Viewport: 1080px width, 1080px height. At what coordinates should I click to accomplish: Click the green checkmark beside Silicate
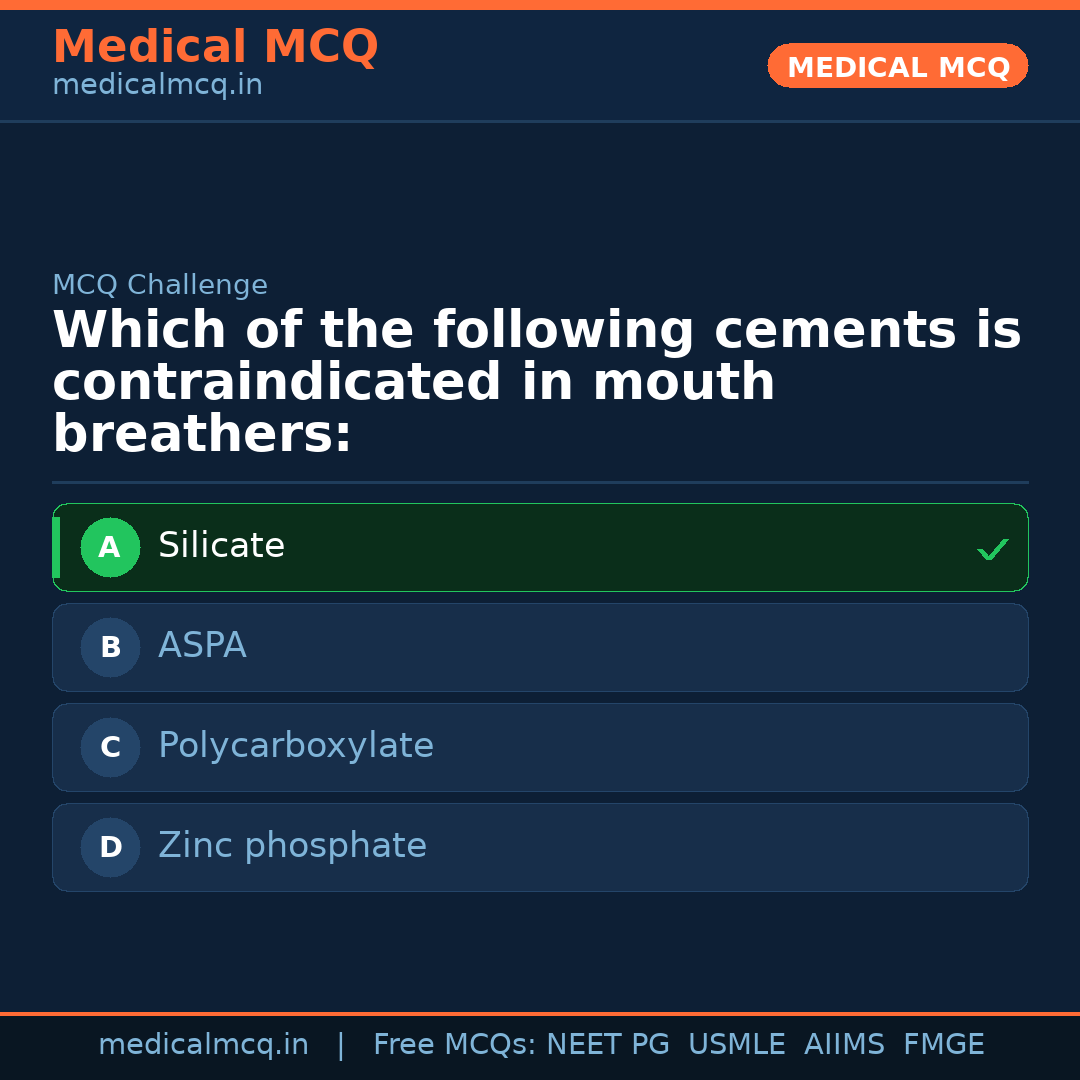point(992,549)
